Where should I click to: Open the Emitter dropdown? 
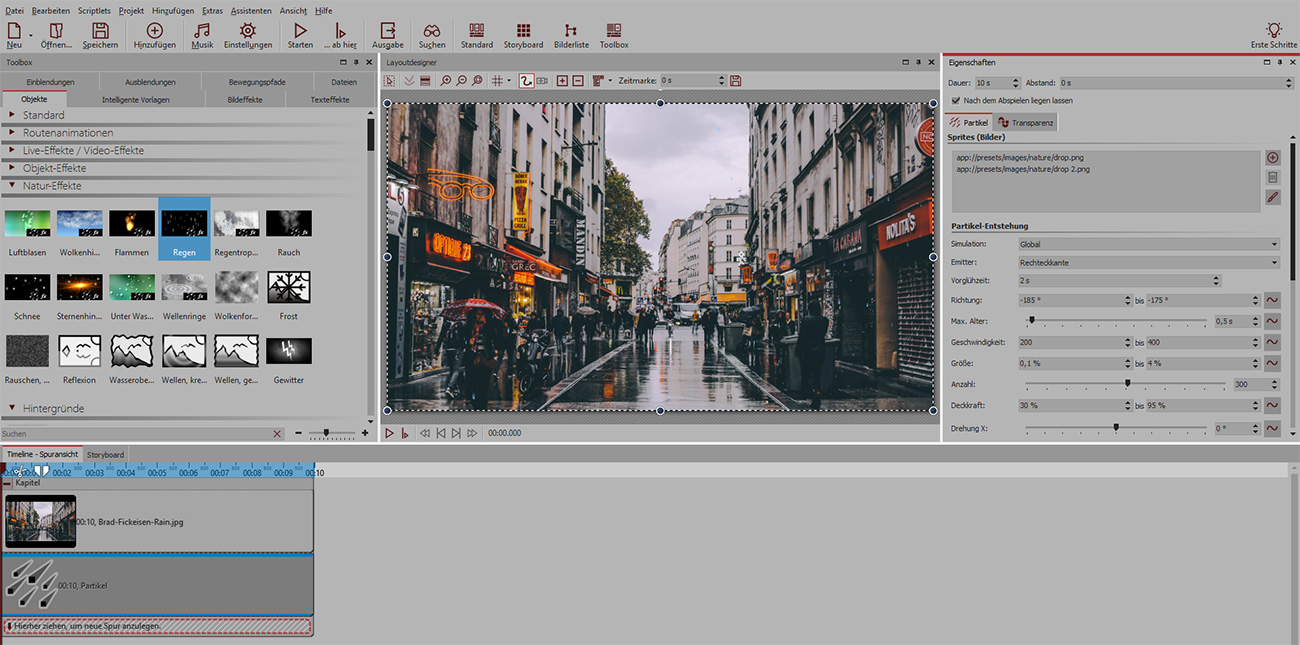point(1147,263)
